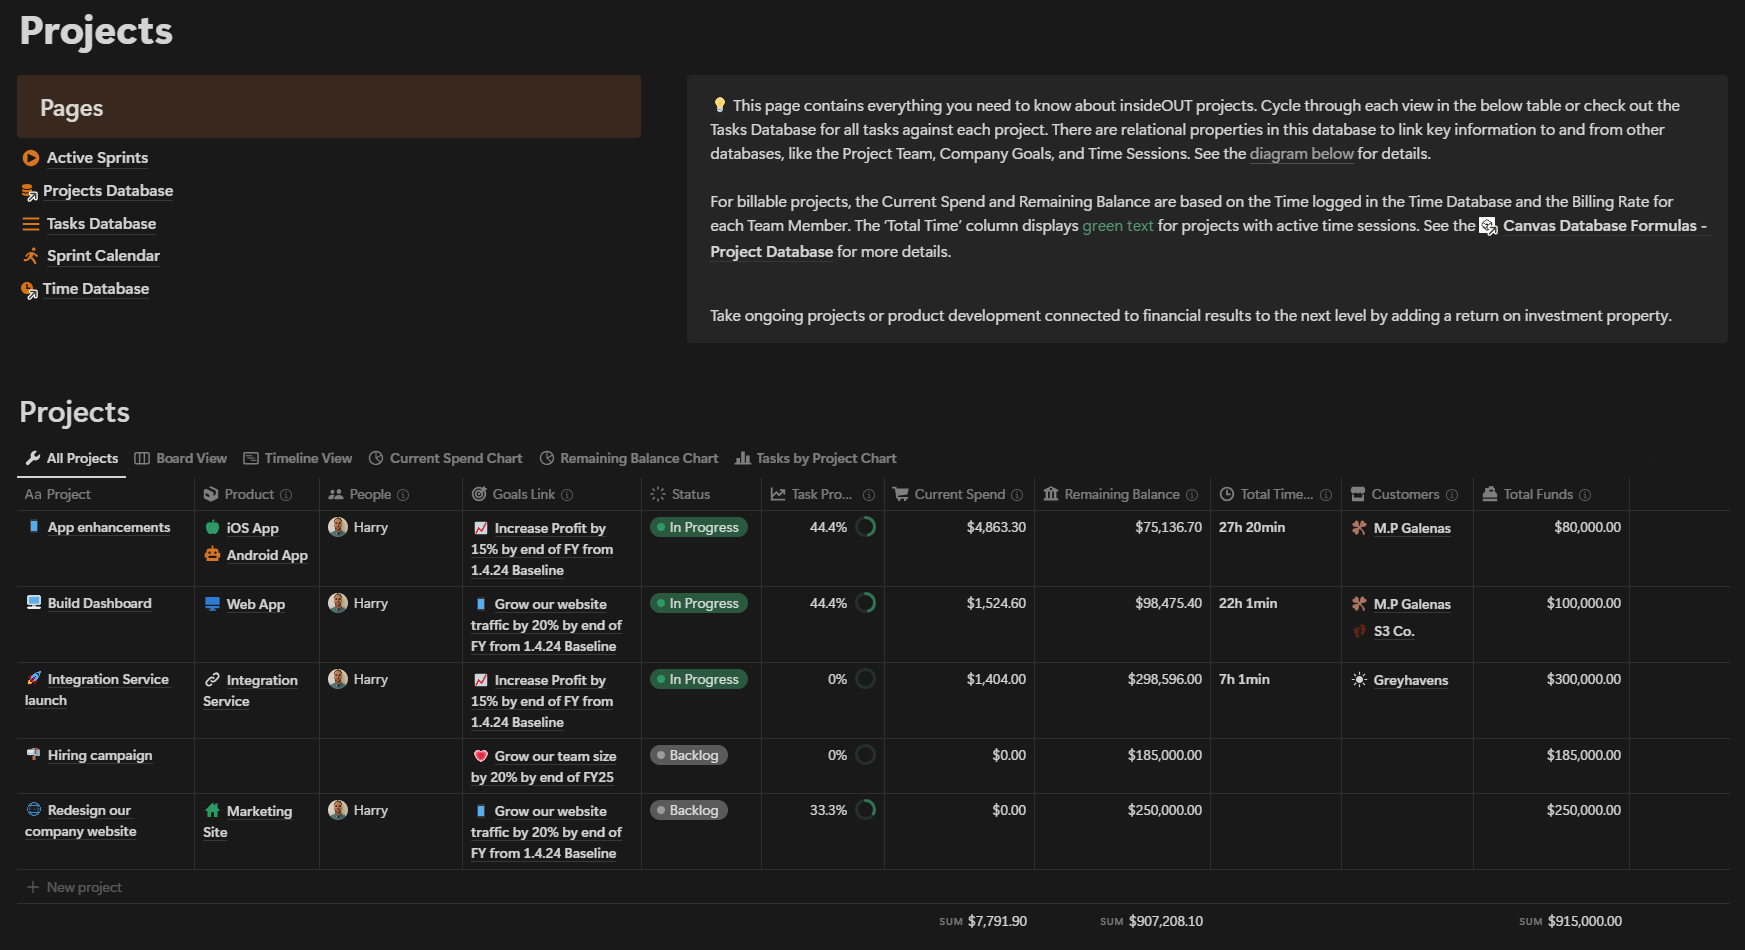Screen dimensions: 1745x950
Task: Click info icon beside Task Progress column
Action: 869,495
